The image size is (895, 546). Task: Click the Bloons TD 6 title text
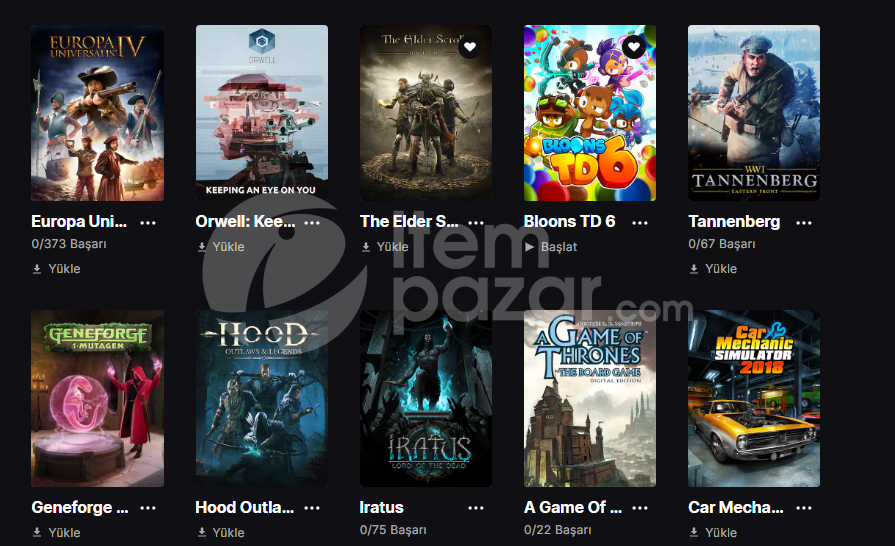[570, 221]
